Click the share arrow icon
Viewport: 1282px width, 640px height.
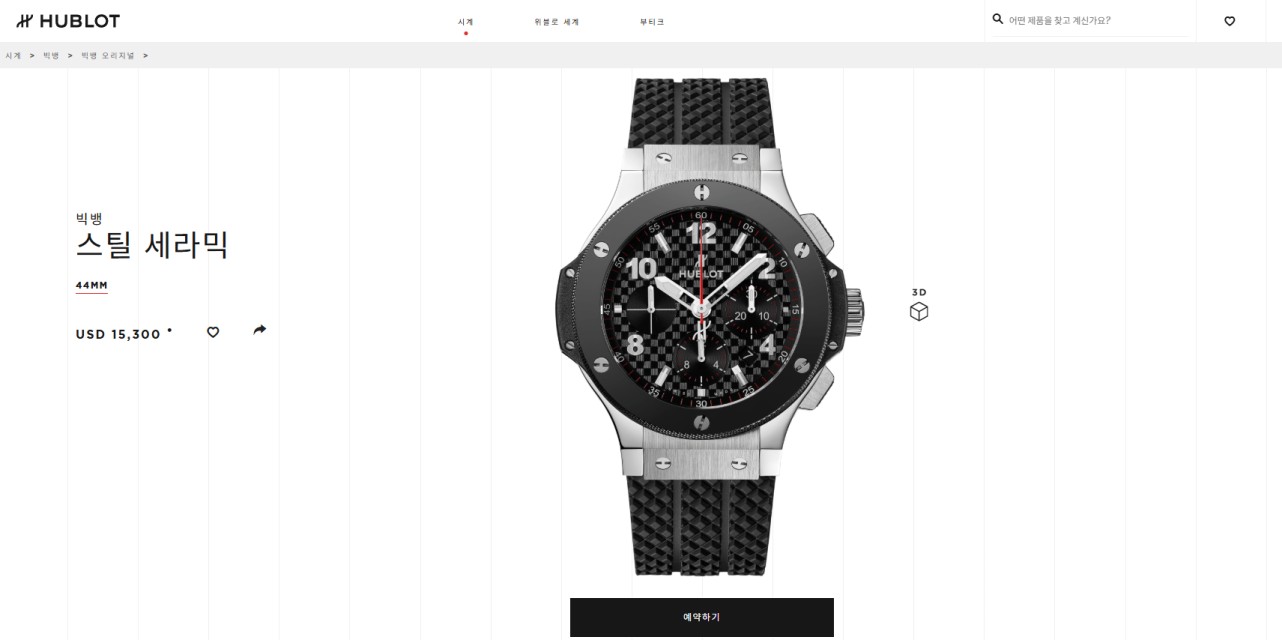coord(260,330)
